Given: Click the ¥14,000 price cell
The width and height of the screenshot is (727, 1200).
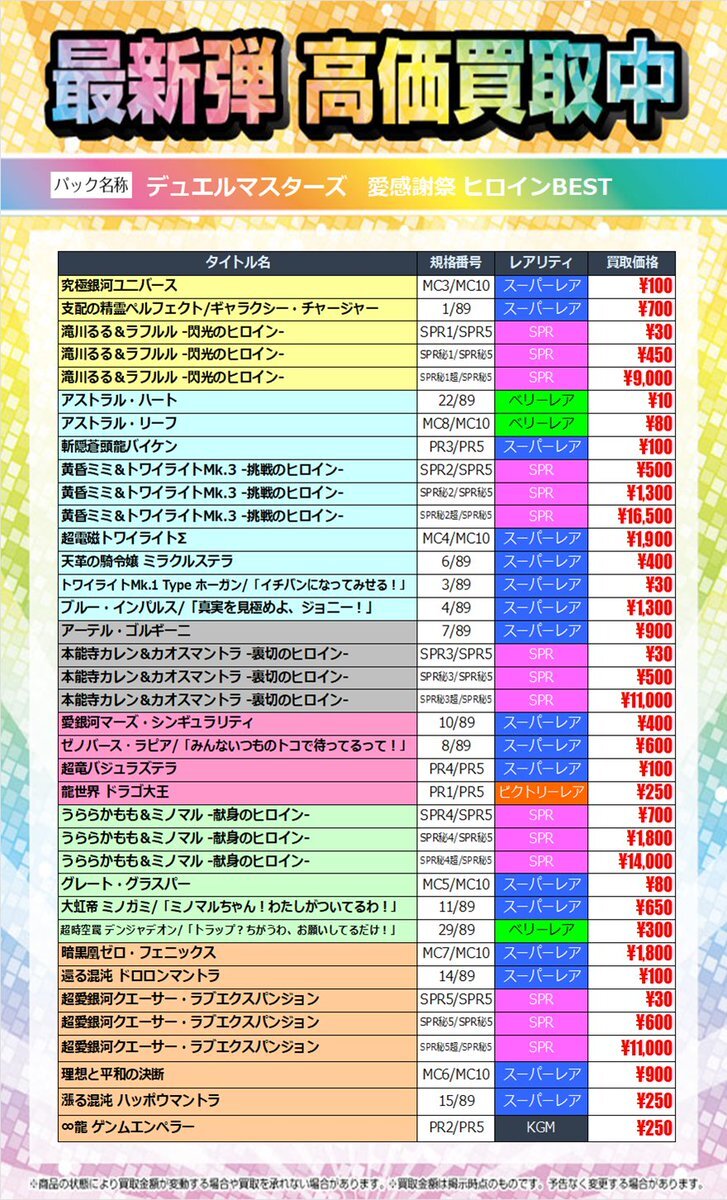Looking at the screenshot, I should [x=632, y=861].
